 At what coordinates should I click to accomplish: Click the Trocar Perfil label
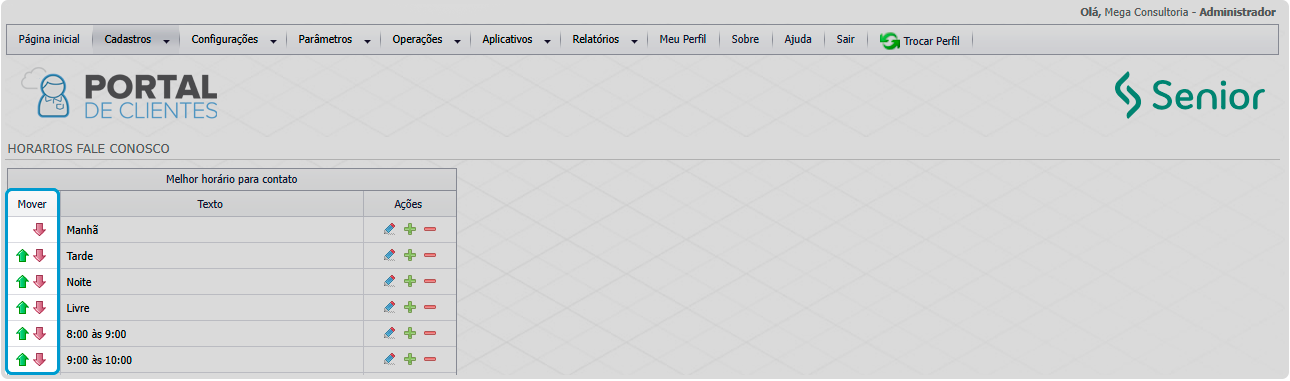[931, 41]
